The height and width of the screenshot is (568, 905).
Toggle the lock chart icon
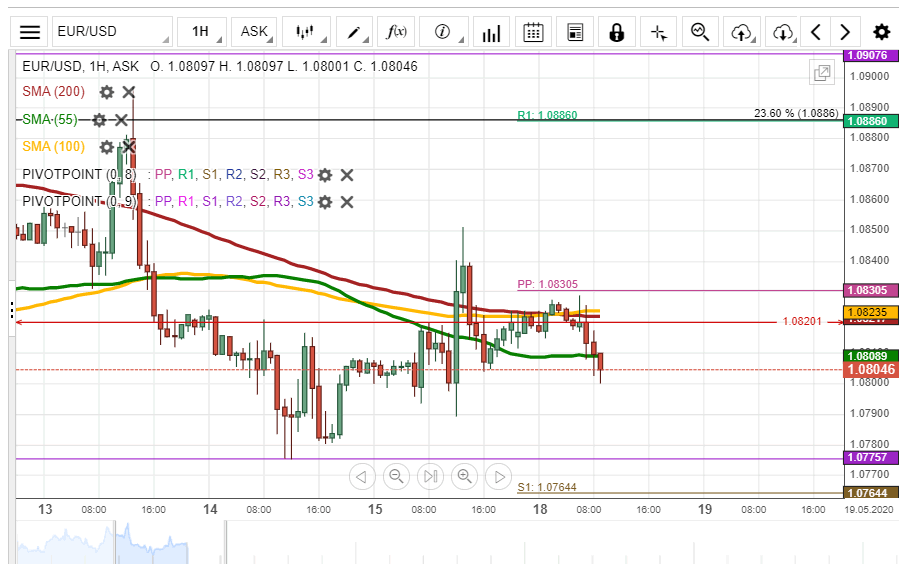tap(616, 32)
